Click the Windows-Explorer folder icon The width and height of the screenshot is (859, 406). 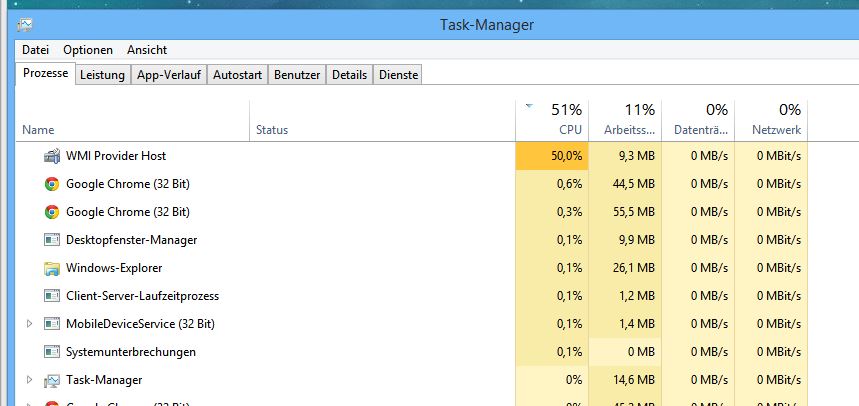point(51,268)
